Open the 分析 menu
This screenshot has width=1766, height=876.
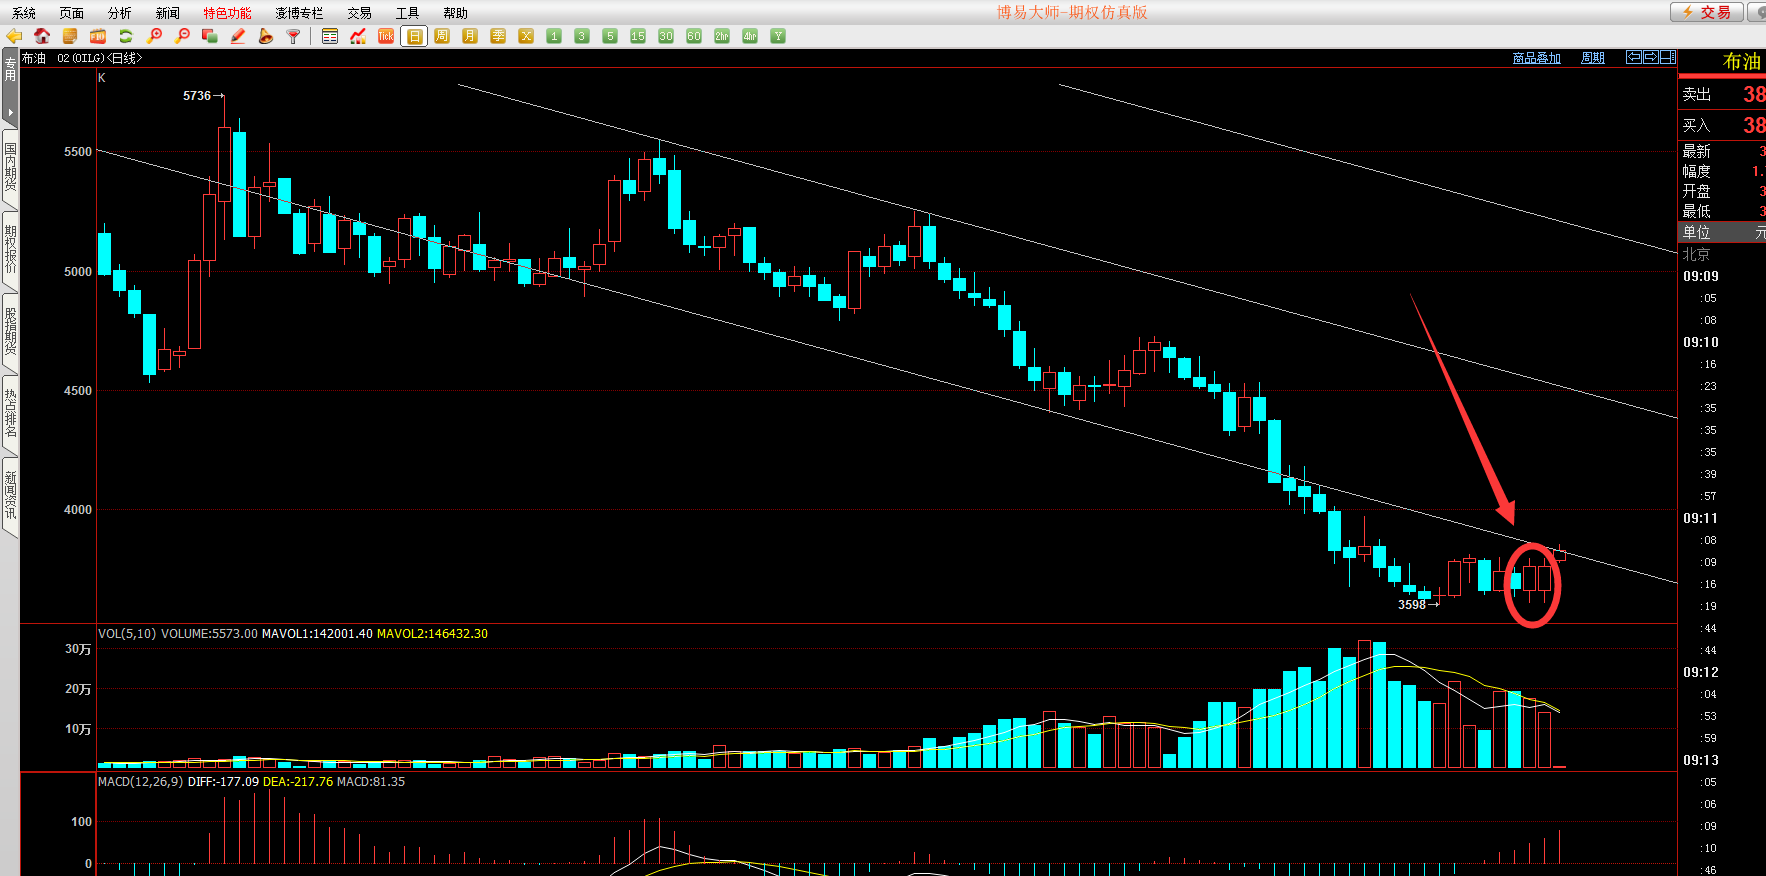pos(119,13)
